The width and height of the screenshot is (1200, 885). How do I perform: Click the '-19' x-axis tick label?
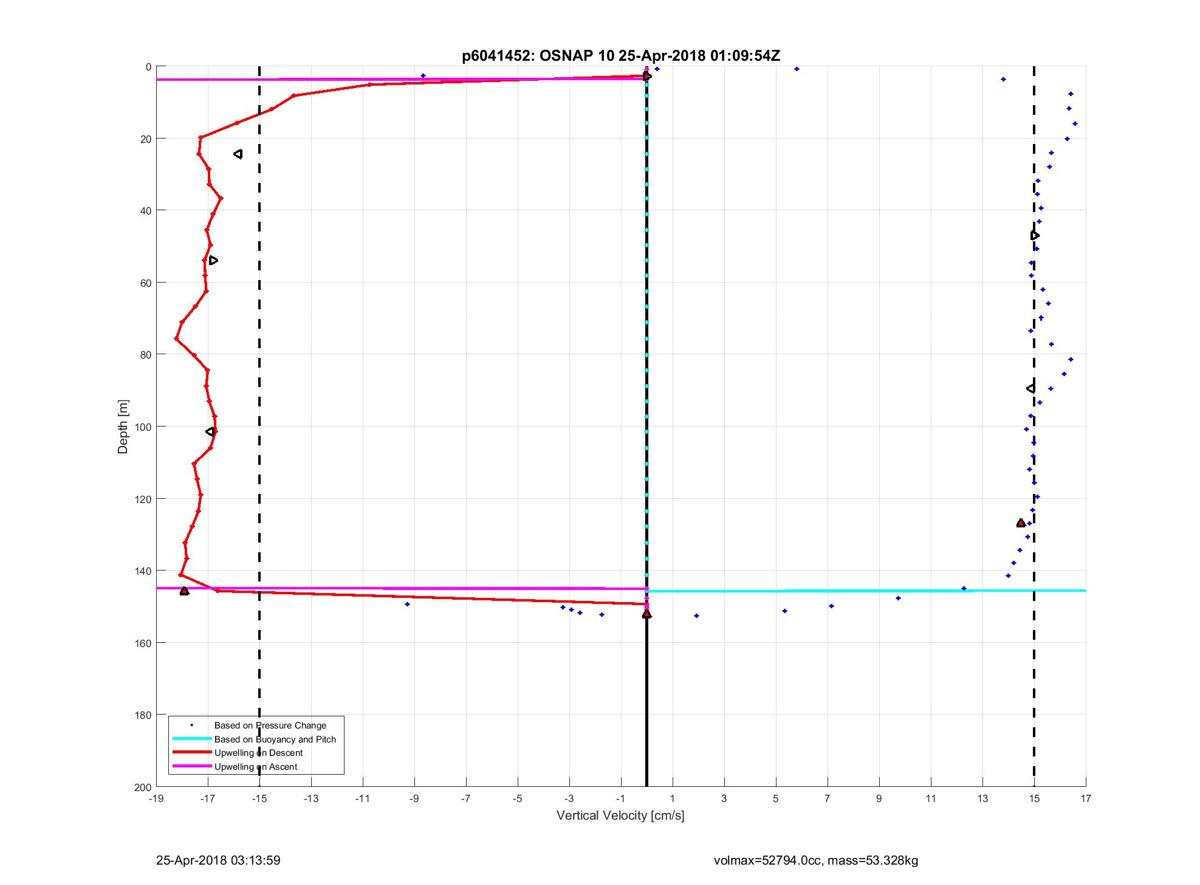(156, 798)
